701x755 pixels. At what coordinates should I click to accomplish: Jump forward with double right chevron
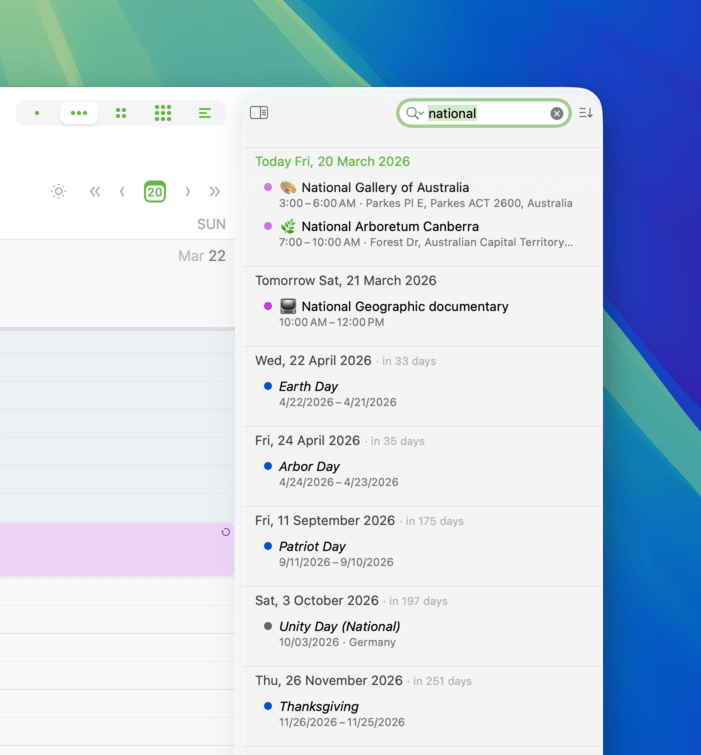tap(215, 192)
